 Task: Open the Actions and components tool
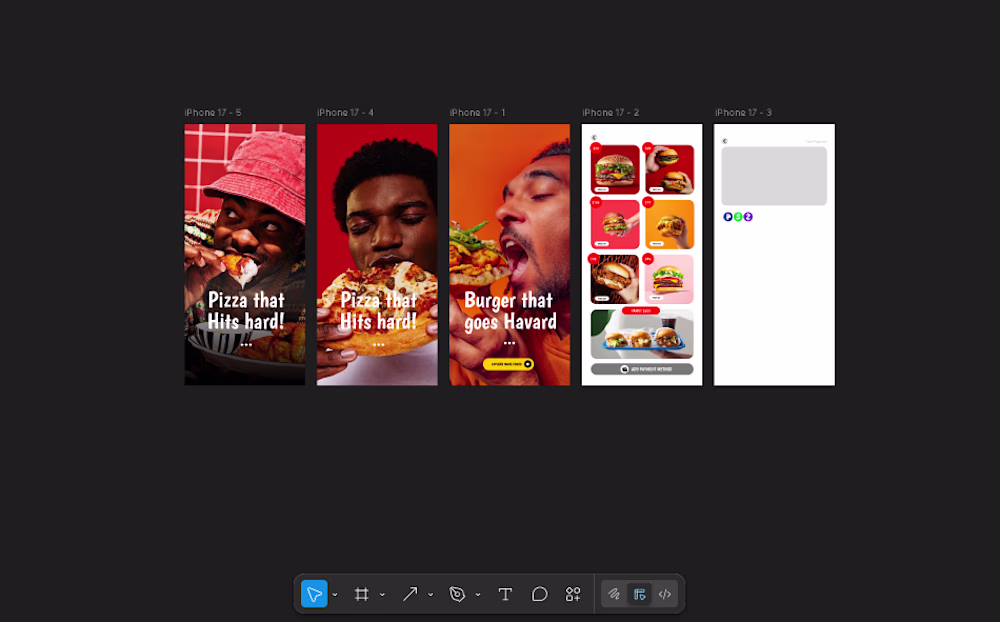coord(573,594)
